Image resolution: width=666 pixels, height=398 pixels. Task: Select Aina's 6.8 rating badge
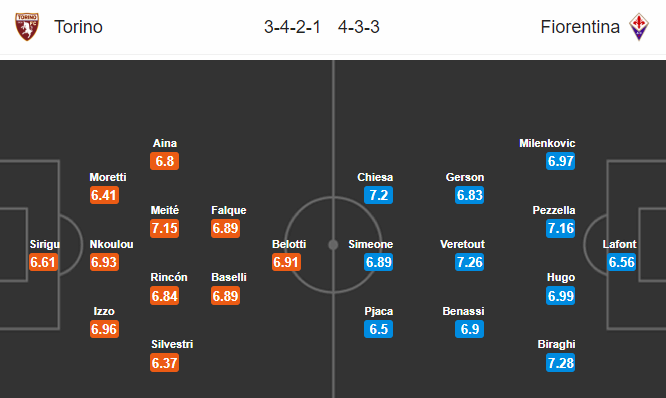click(164, 161)
